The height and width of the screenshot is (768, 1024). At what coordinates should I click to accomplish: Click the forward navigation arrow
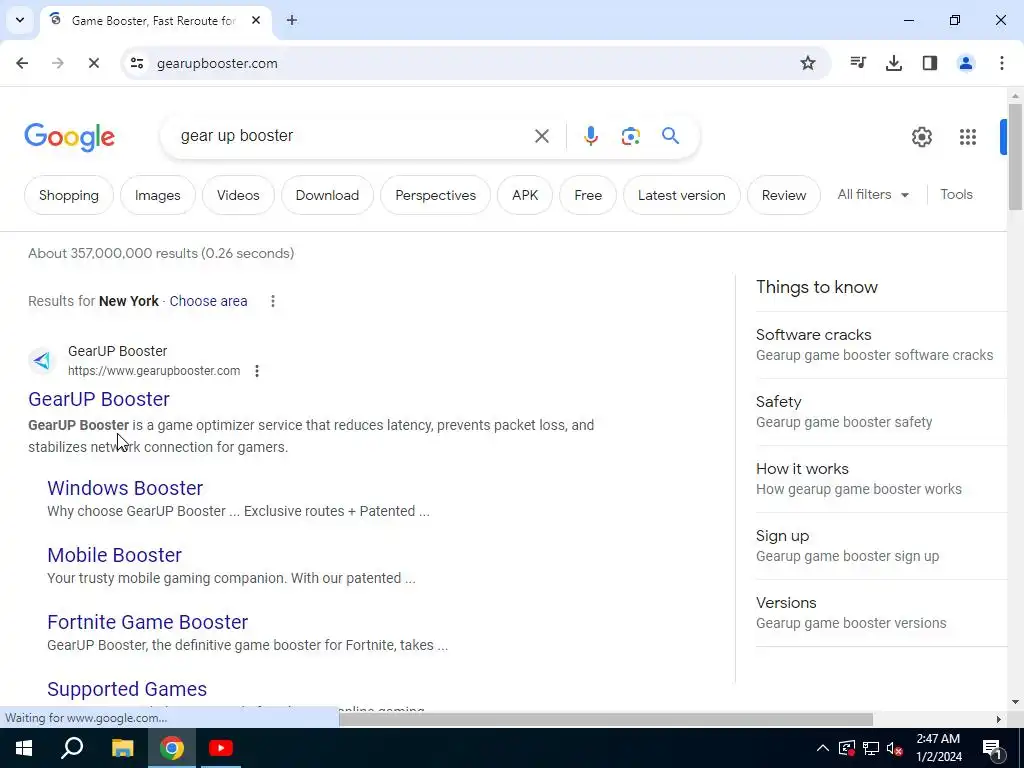coord(57,63)
